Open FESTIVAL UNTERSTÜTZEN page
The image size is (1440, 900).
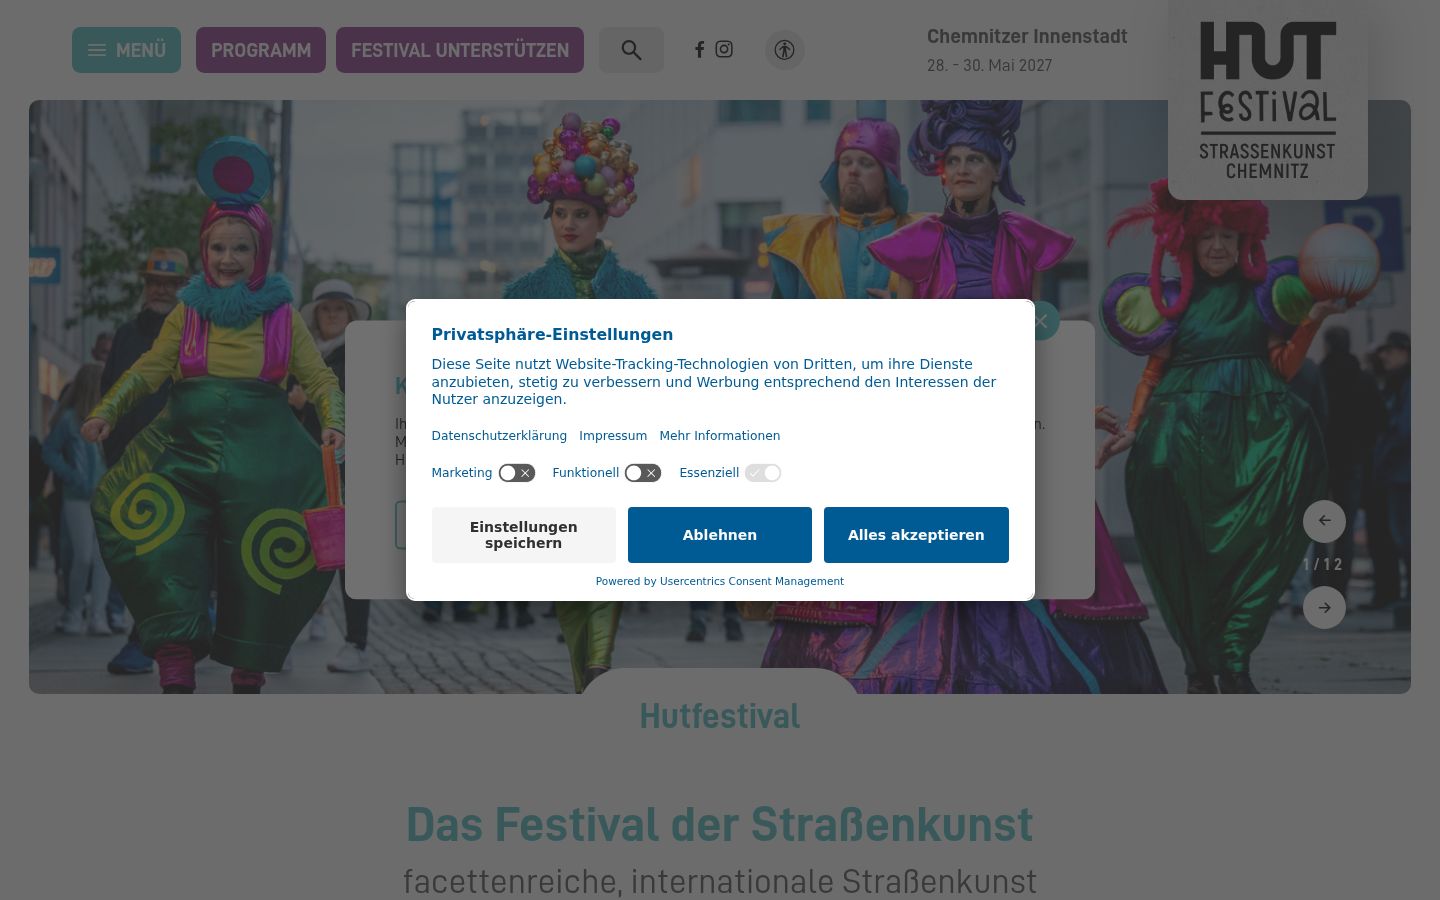[x=460, y=50]
